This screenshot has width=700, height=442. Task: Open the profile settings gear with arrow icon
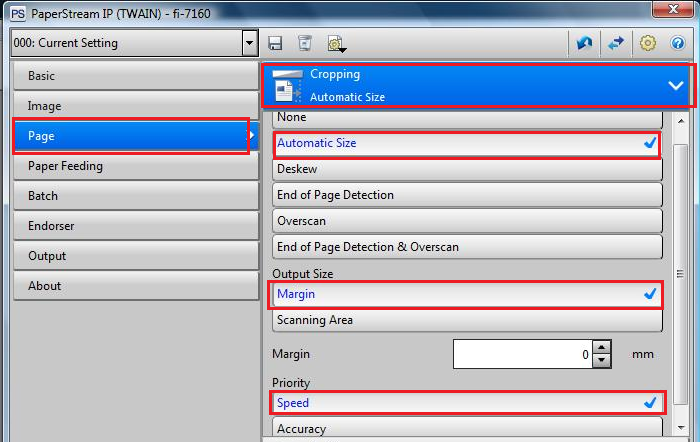click(337, 44)
